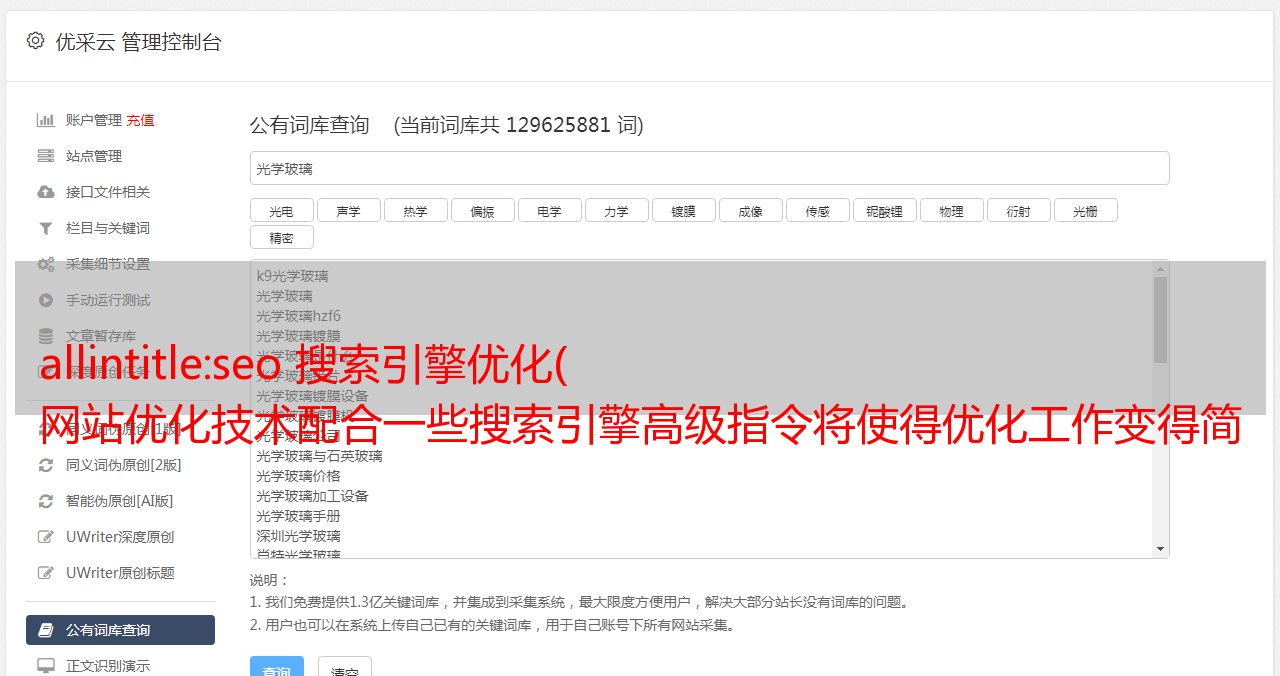Click the 偏振 tag button
Viewport: 1280px width, 676px height.
[482, 210]
